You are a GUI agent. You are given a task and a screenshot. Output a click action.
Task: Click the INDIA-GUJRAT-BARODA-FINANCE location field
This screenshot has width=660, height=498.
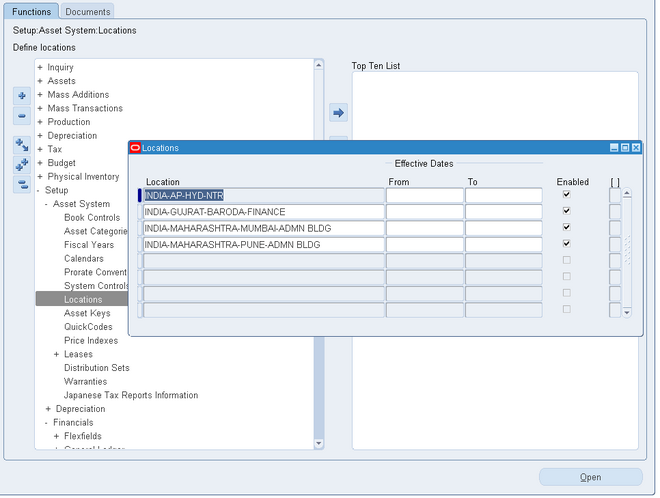(263, 212)
